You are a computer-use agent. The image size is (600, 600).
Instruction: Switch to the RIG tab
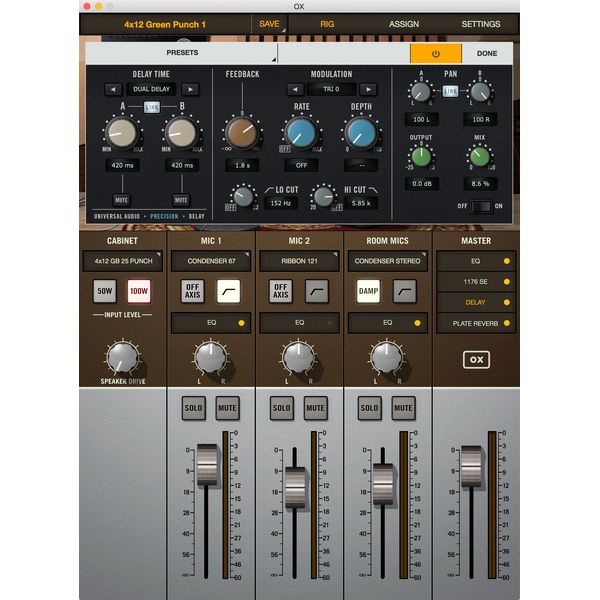[327, 24]
